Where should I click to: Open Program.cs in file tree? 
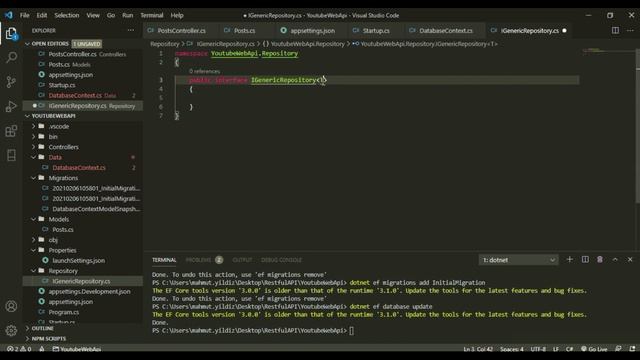(x=64, y=312)
